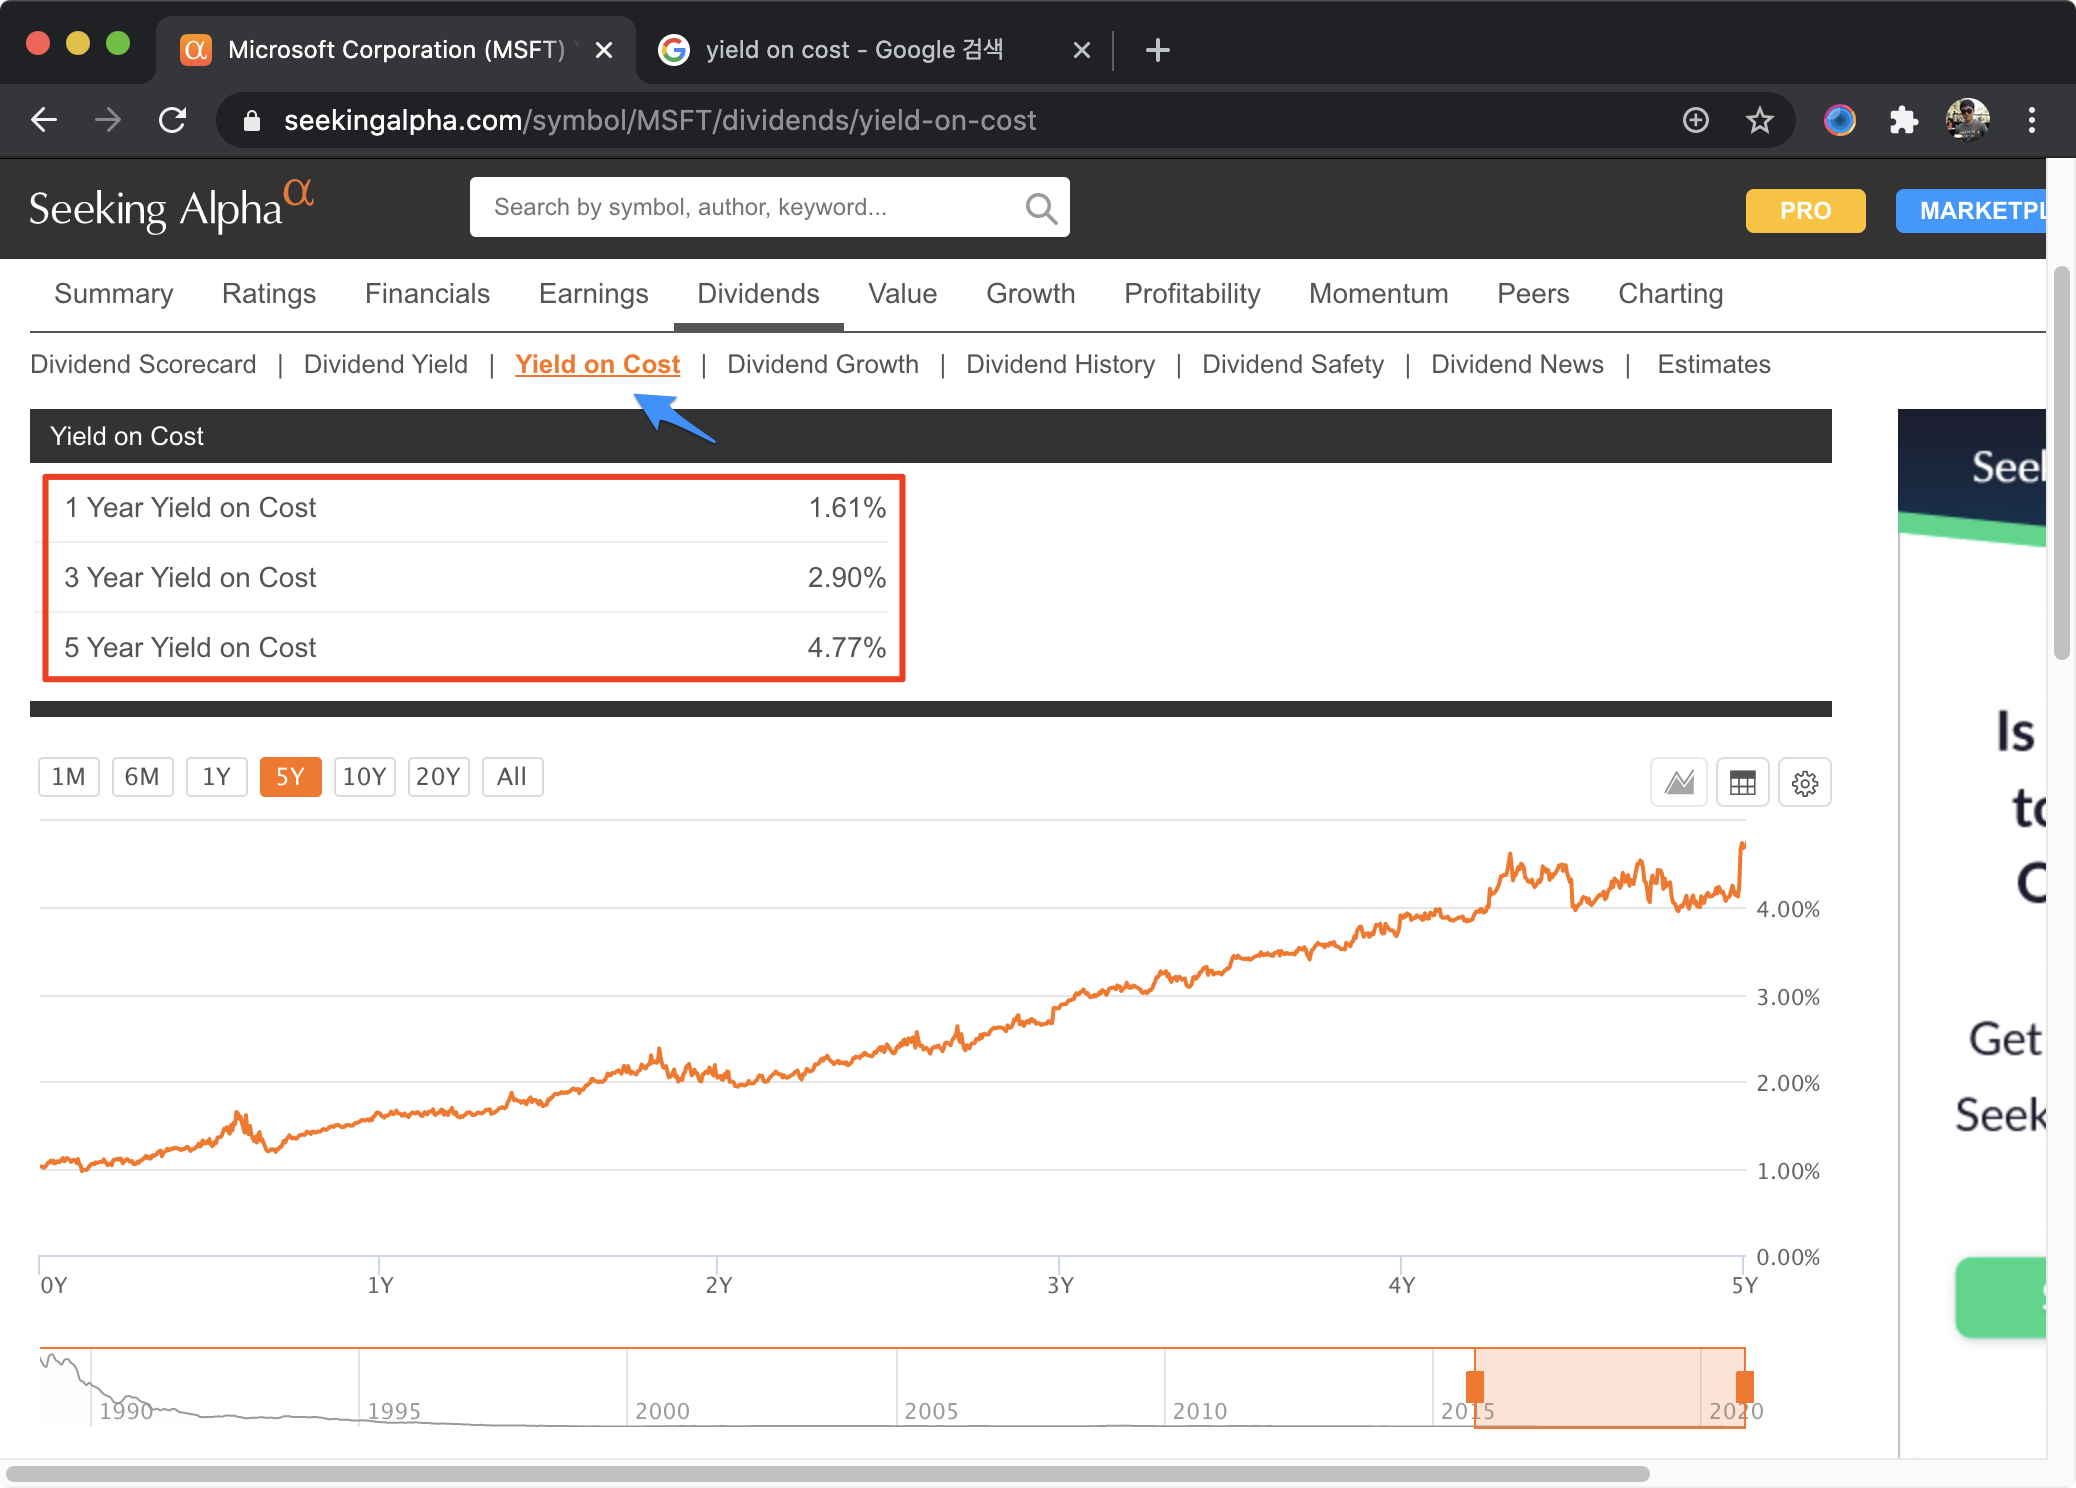Open the Financials tab
2076x1488 pixels.
[x=427, y=294]
